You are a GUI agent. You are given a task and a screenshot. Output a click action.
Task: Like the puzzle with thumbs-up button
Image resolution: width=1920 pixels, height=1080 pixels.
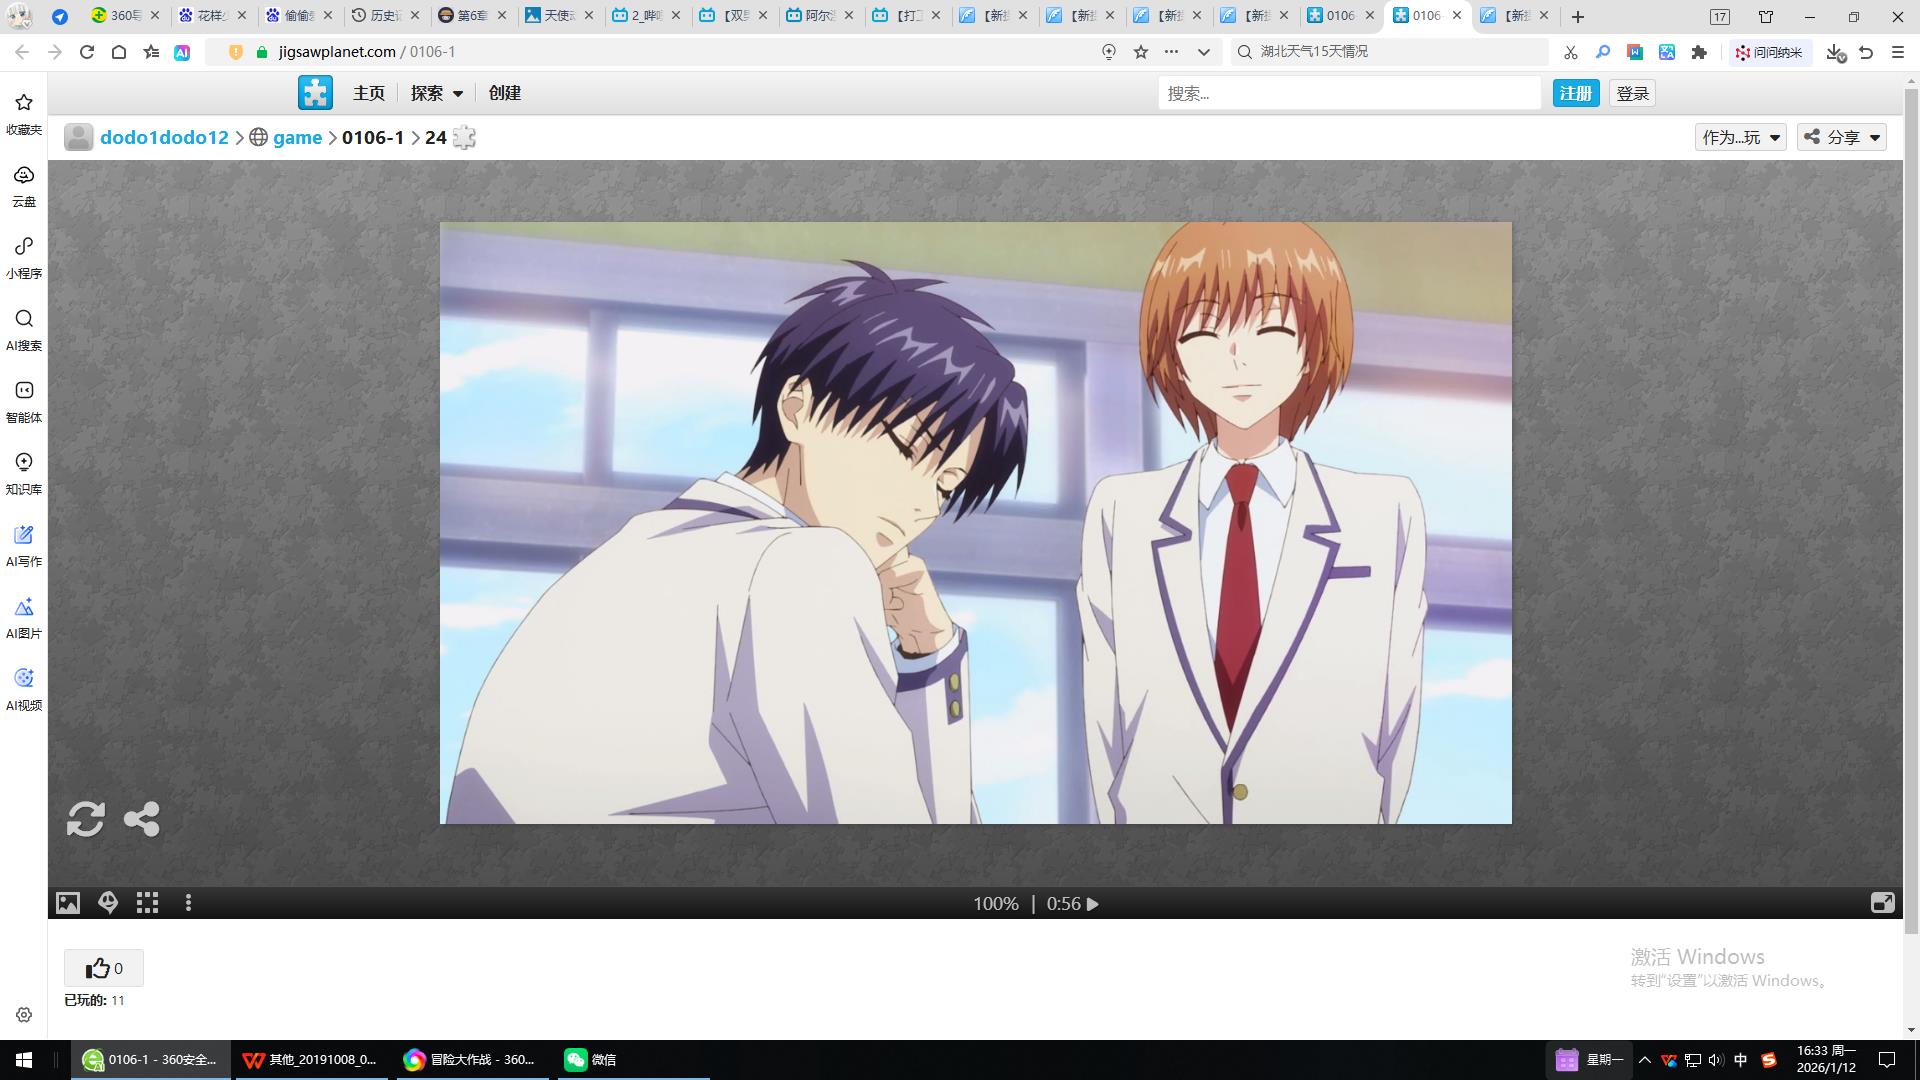coord(104,968)
